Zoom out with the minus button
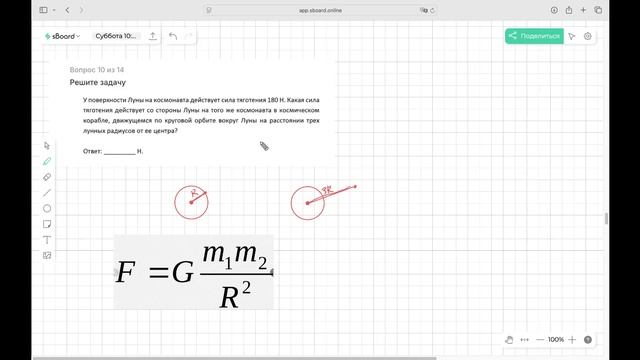 (x=540, y=340)
